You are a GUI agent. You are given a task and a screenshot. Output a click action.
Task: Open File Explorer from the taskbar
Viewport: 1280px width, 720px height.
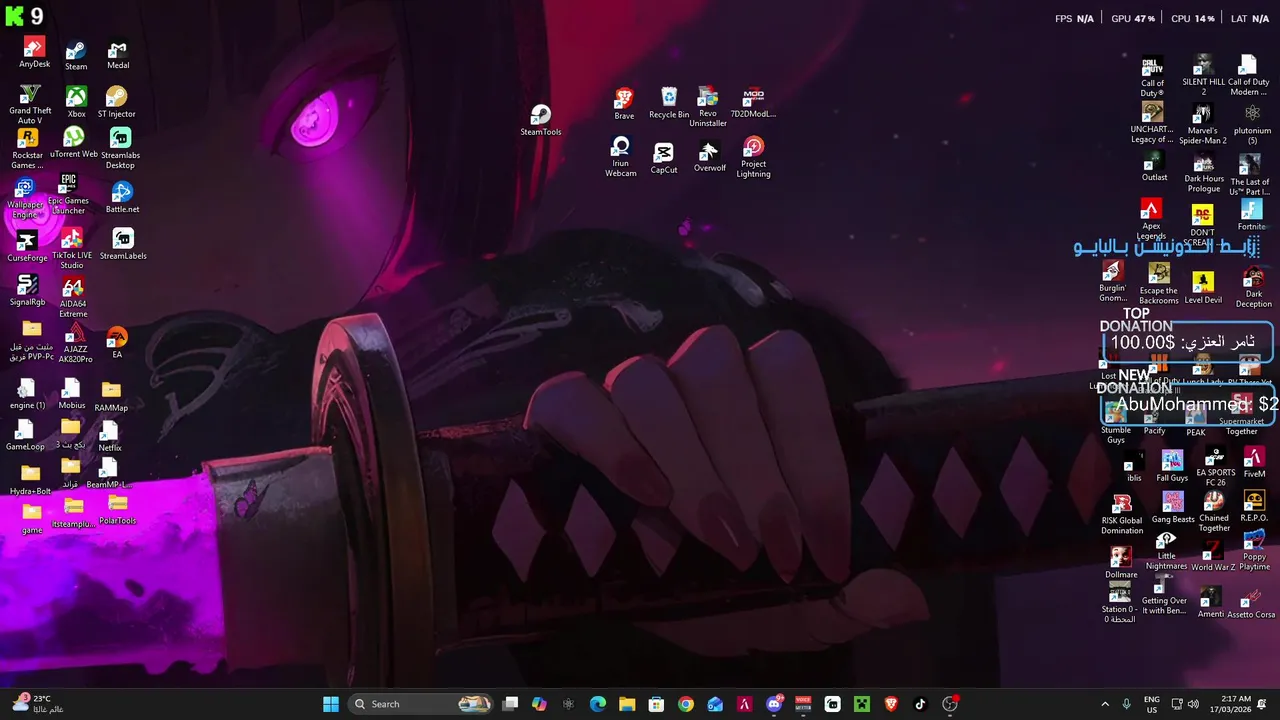coord(626,704)
